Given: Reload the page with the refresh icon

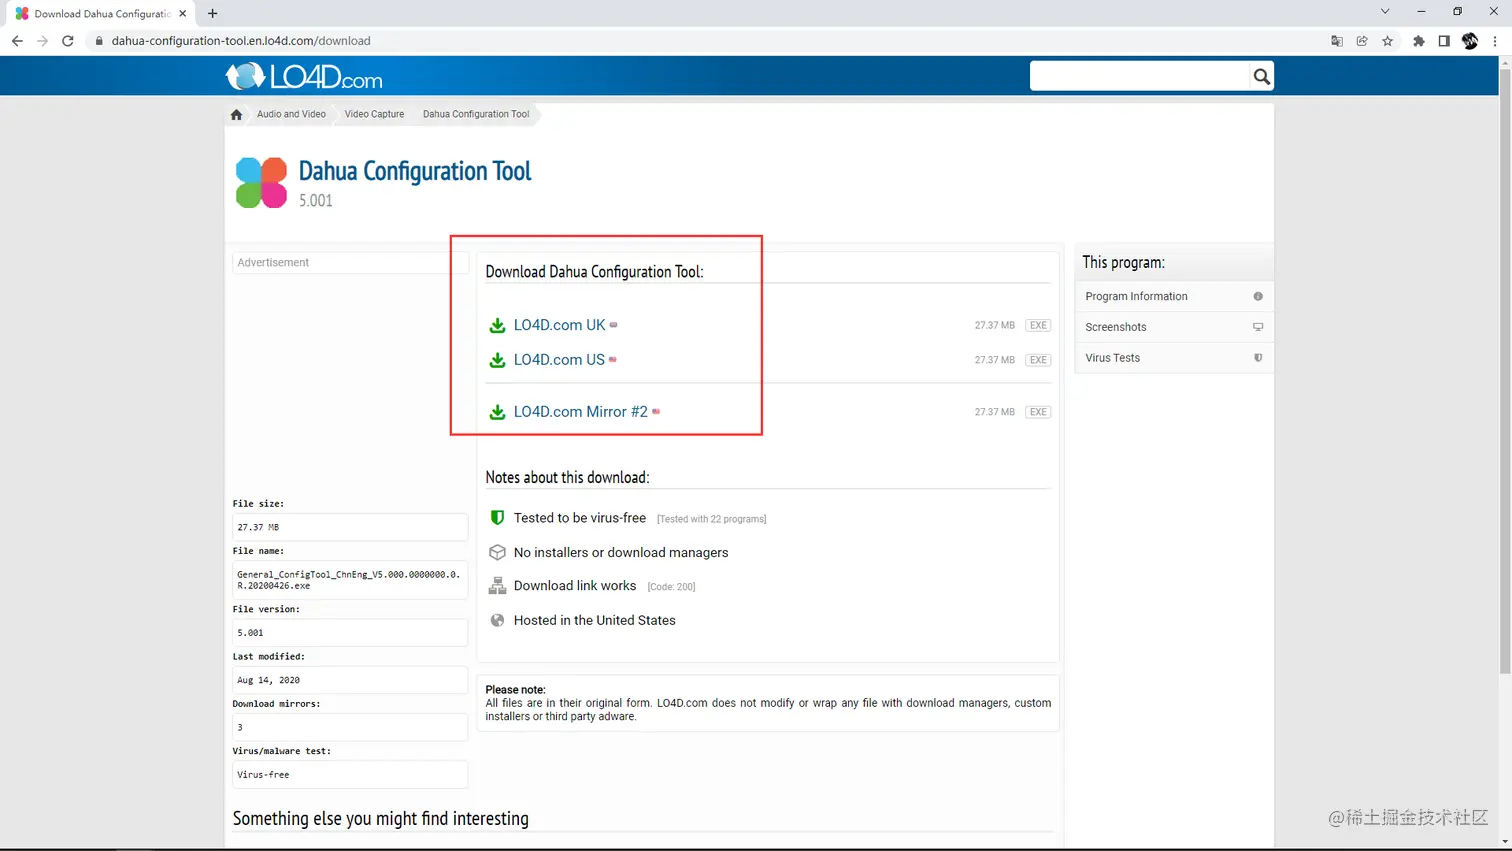Looking at the screenshot, I should click(x=68, y=41).
